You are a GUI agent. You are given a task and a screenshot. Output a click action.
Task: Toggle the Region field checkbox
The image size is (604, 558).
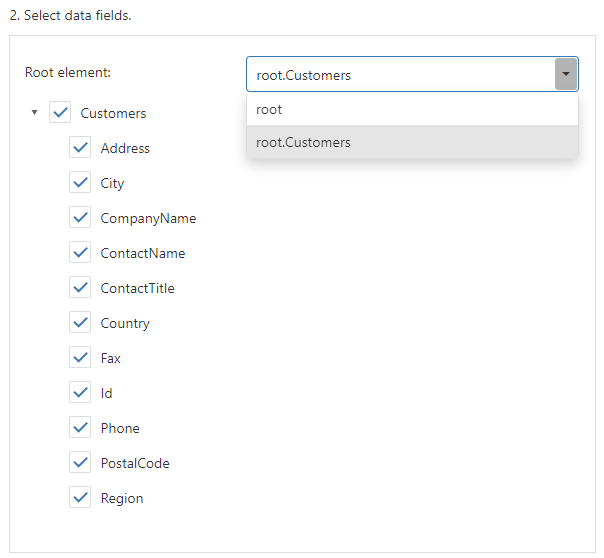pyautogui.click(x=80, y=498)
